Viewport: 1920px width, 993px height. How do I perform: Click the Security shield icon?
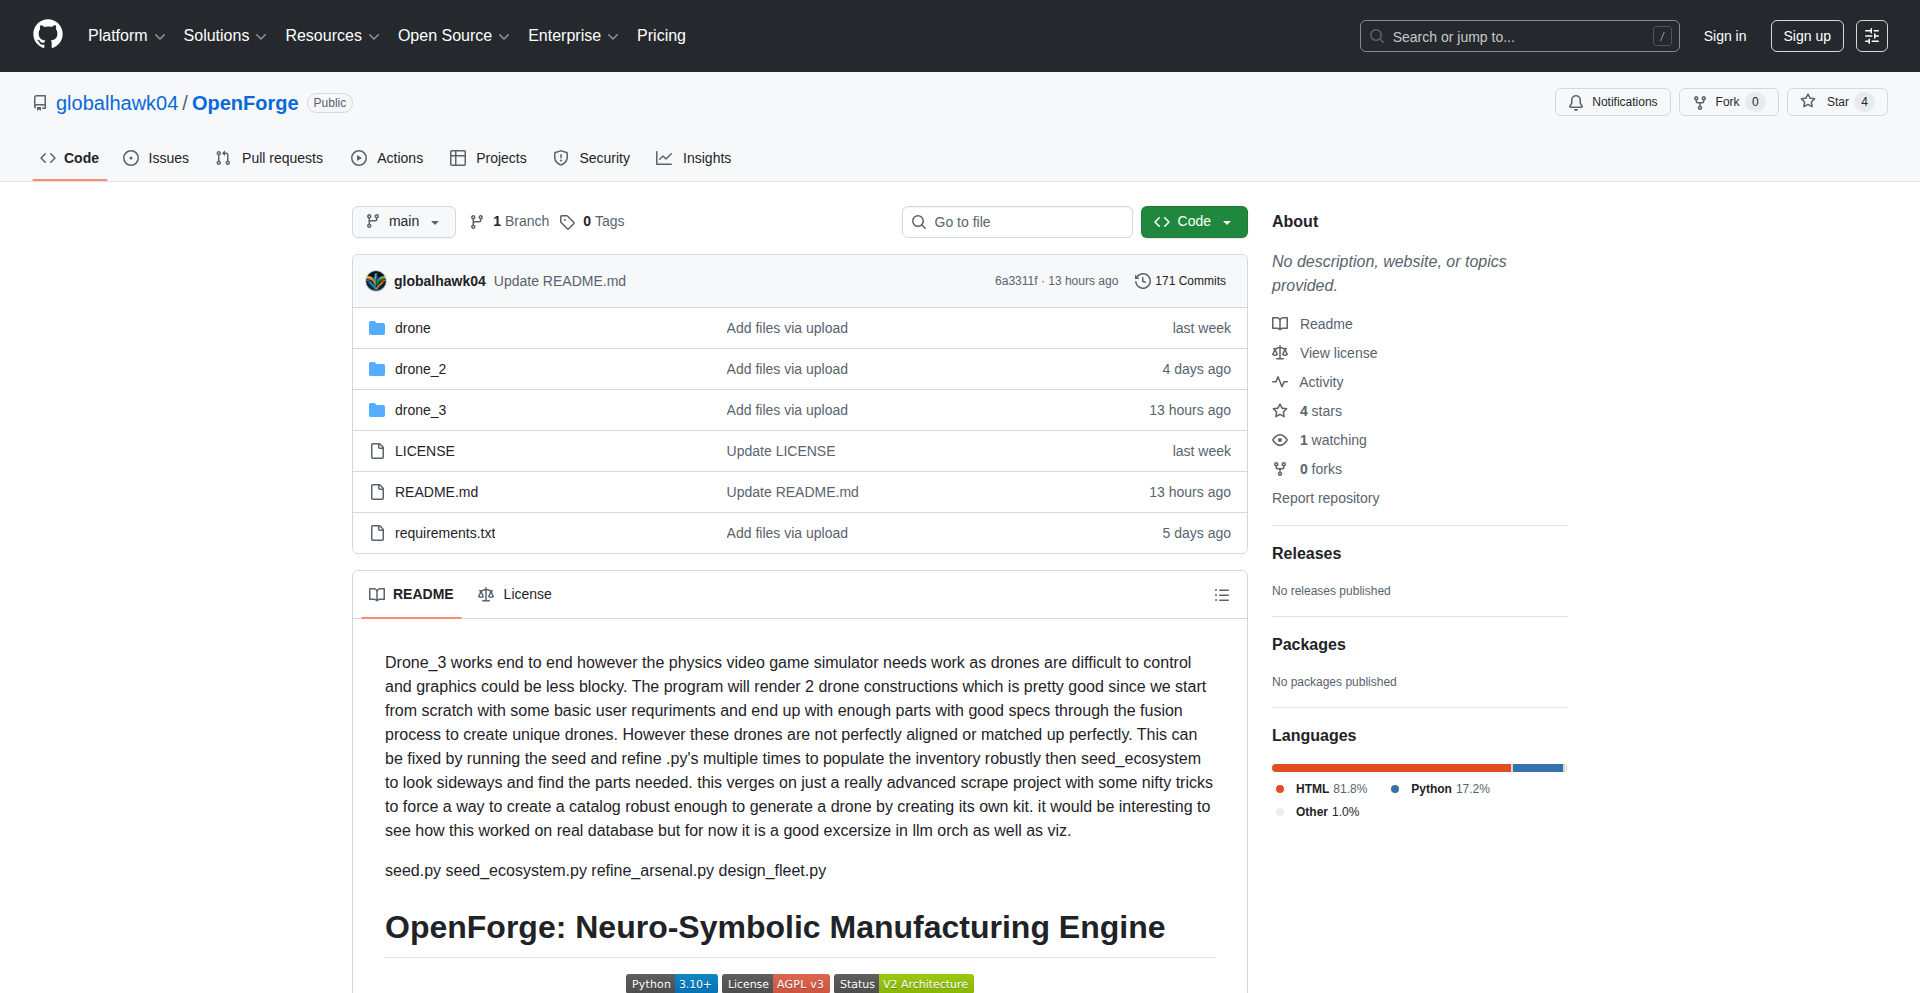click(561, 158)
